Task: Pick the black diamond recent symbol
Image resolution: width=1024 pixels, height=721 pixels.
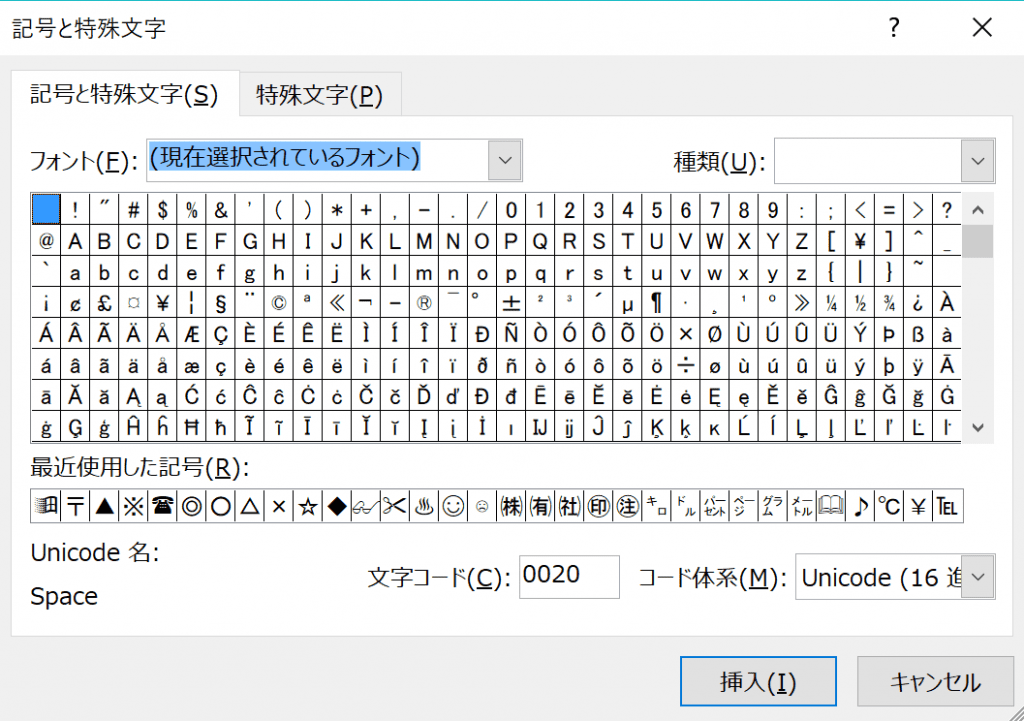Action: 337,507
